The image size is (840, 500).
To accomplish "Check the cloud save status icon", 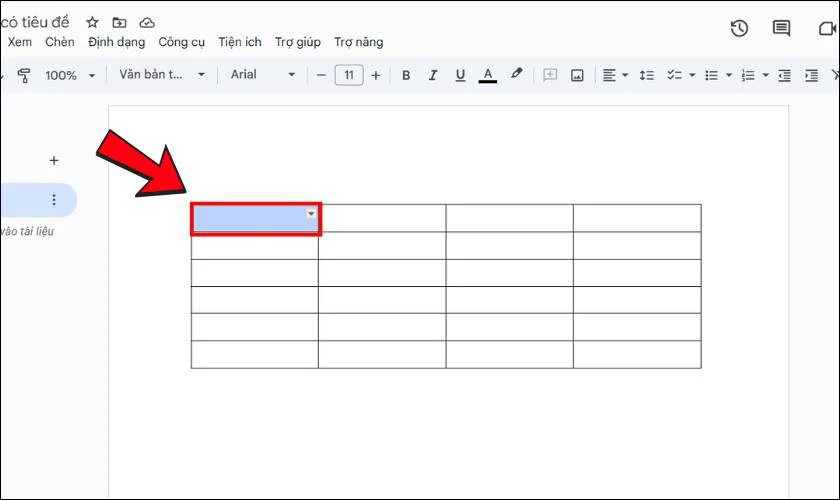I will point(147,23).
